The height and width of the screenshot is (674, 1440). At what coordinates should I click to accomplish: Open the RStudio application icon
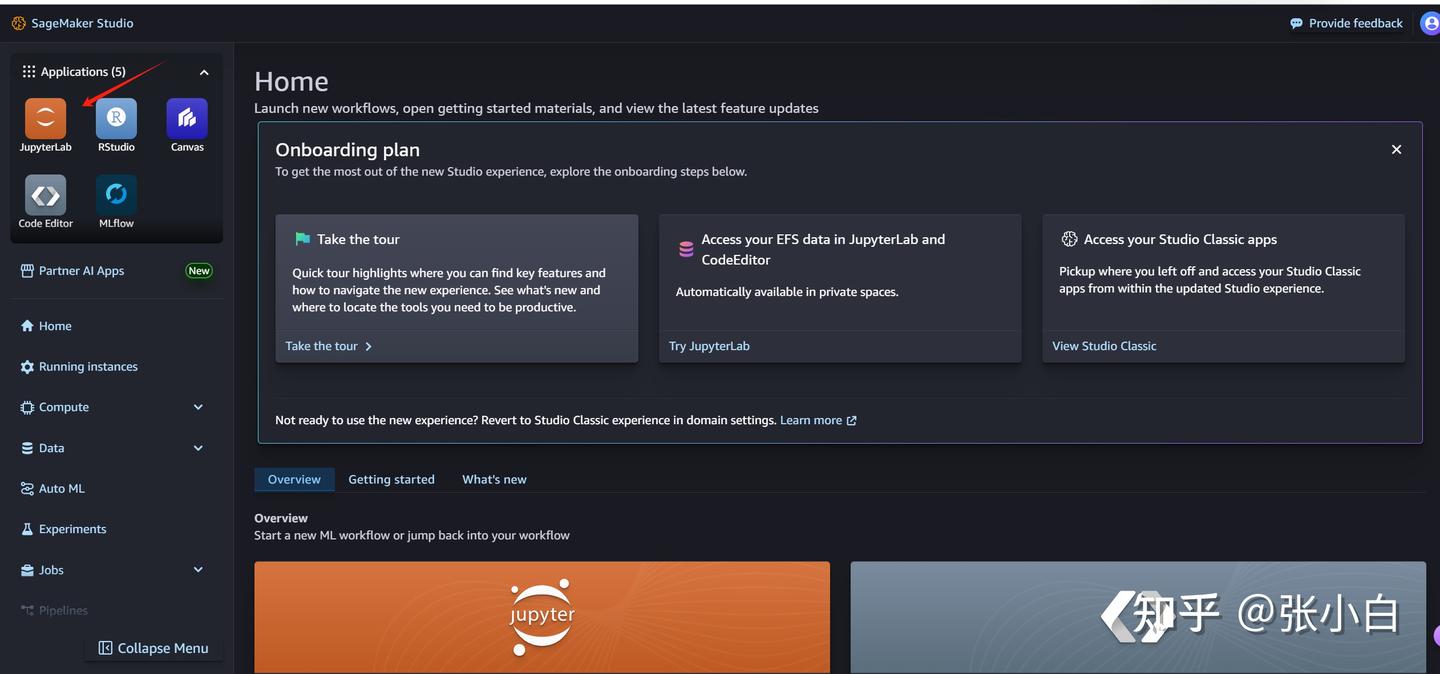(116, 119)
